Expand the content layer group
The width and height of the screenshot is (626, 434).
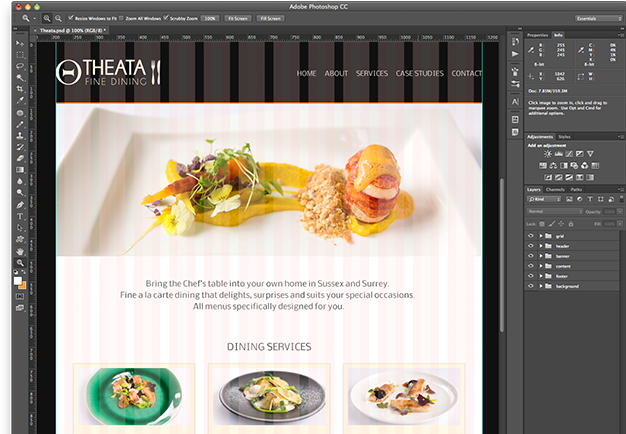pos(541,266)
